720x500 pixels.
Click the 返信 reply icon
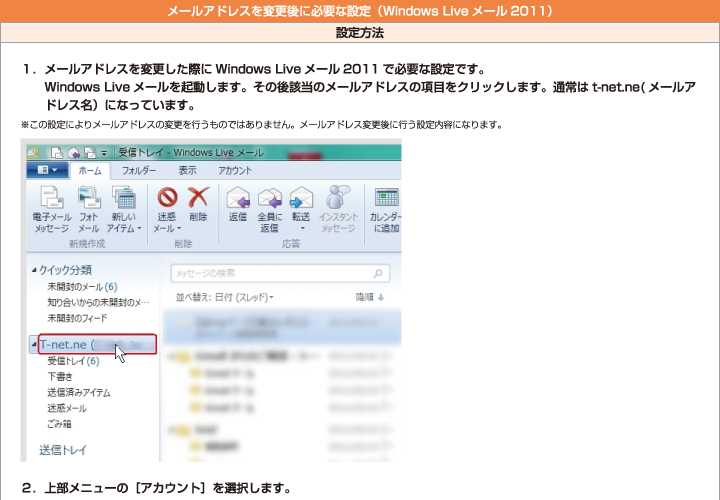click(x=238, y=197)
